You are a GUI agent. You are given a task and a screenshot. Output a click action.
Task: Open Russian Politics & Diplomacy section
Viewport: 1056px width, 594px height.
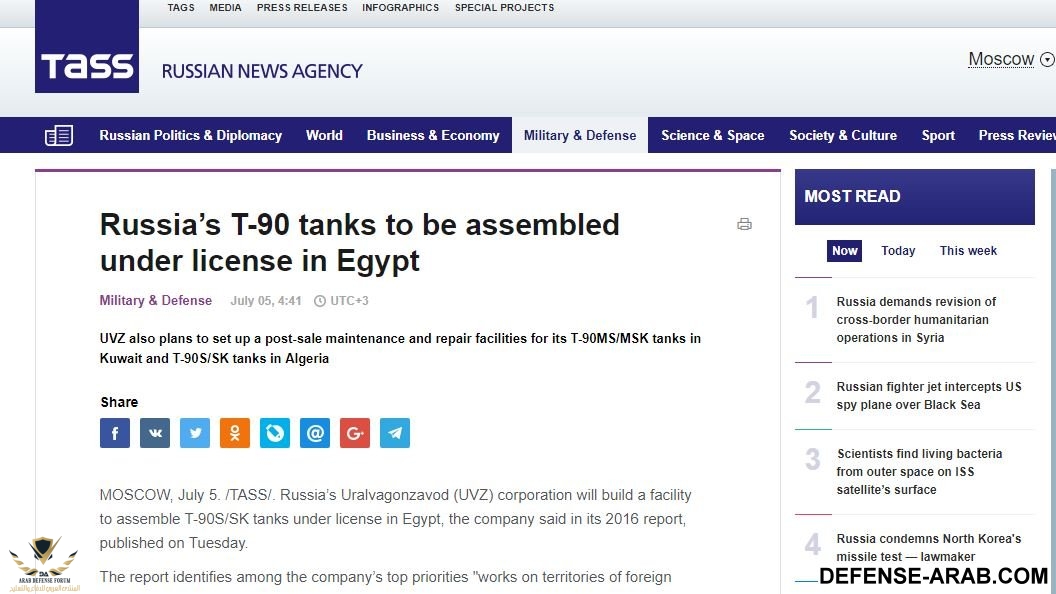[190, 136]
